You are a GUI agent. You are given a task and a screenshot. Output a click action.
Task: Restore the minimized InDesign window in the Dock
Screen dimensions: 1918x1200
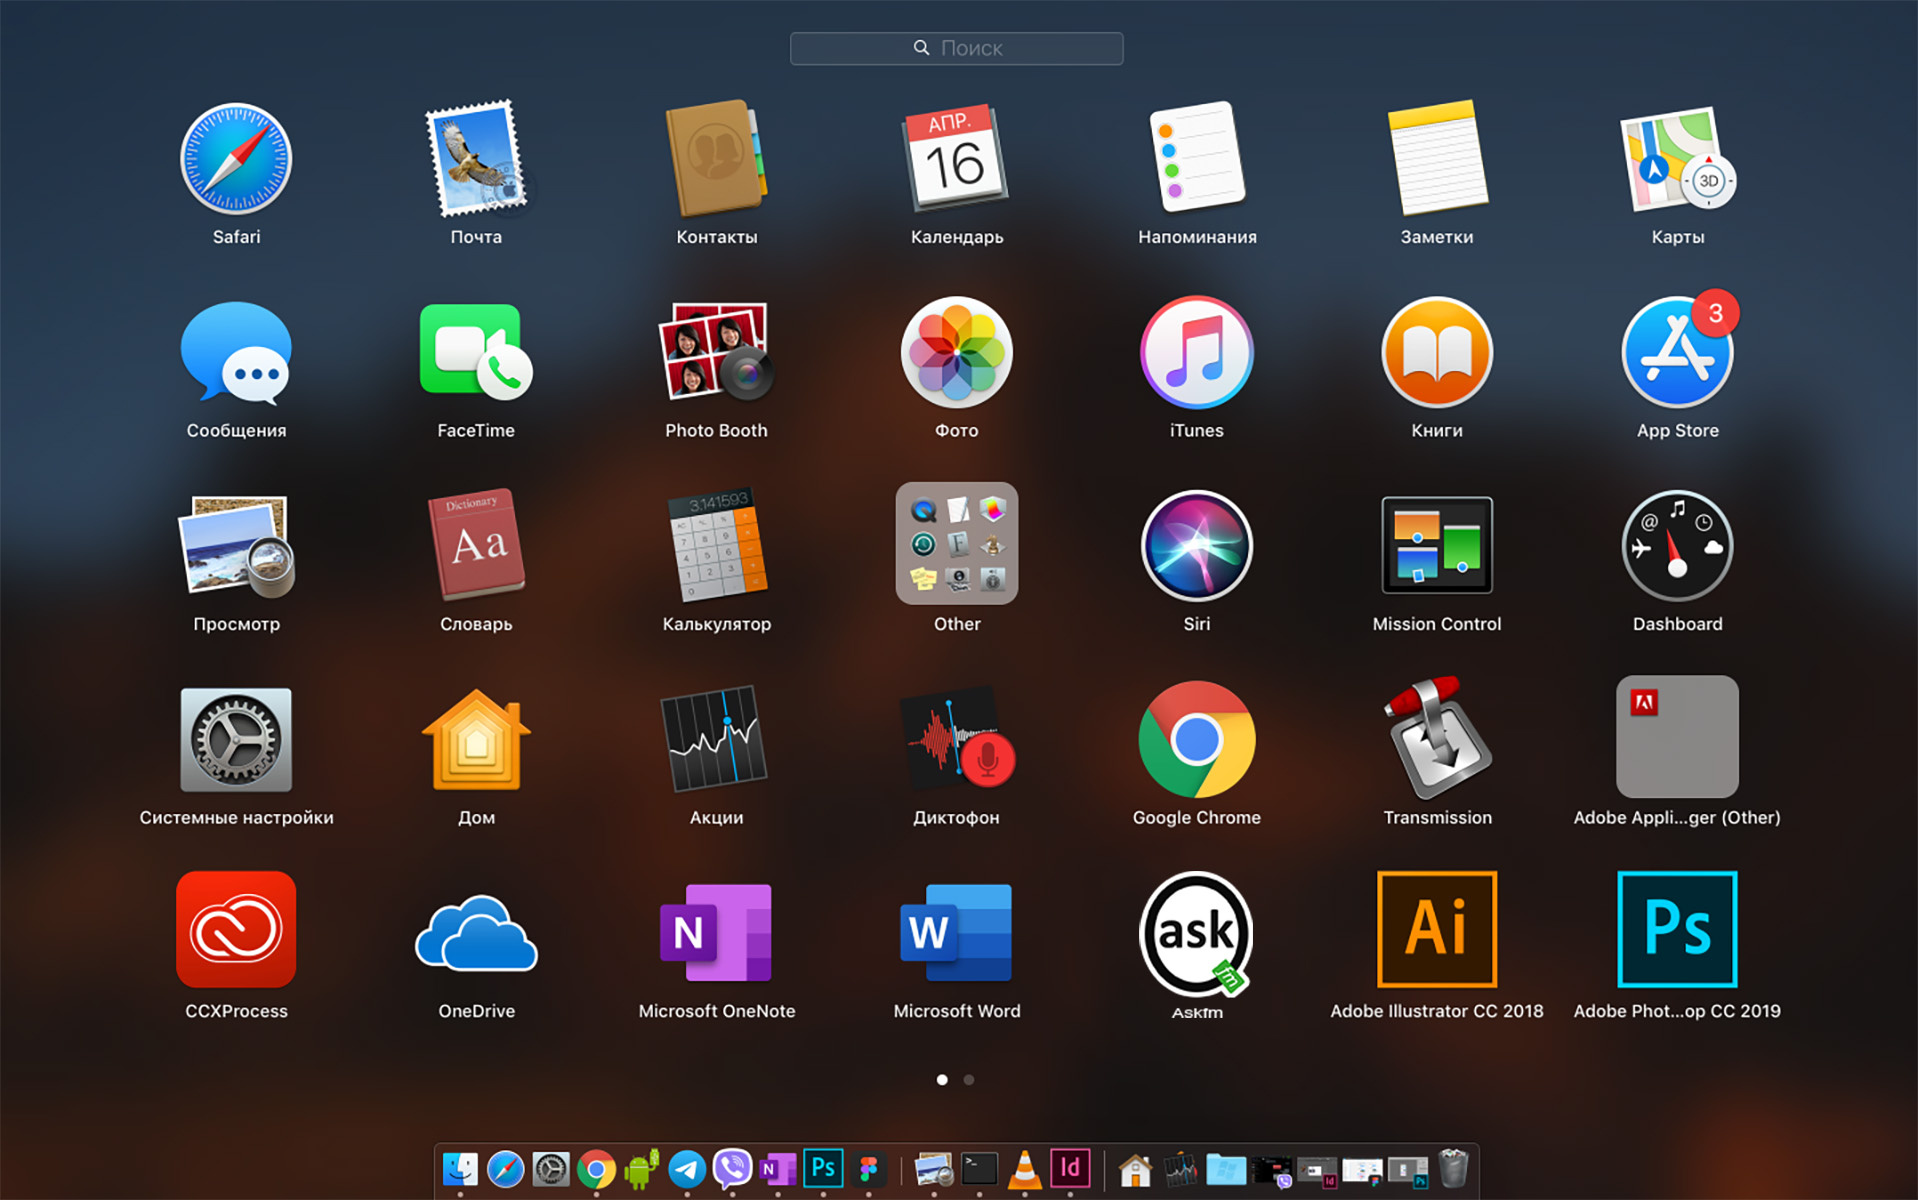[1318, 1171]
